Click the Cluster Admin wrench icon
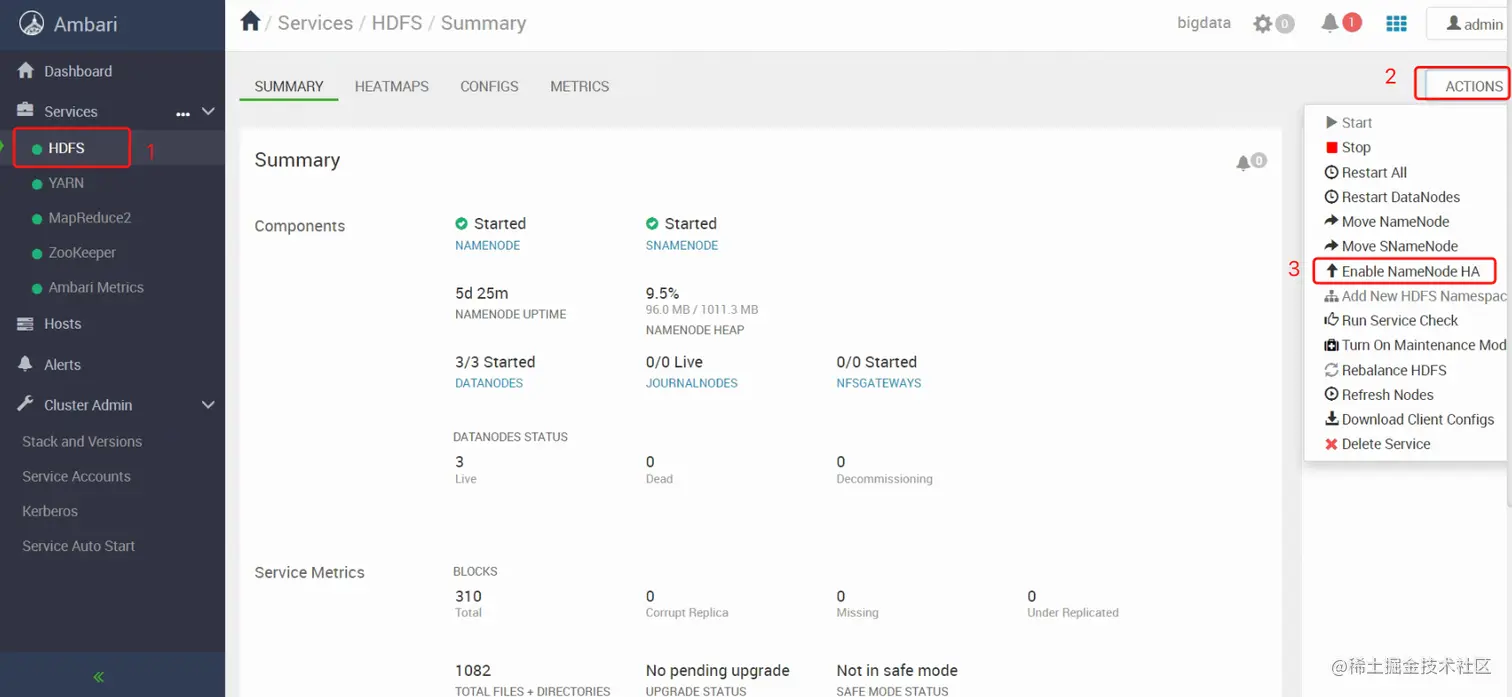 pyautogui.click(x=26, y=405)
